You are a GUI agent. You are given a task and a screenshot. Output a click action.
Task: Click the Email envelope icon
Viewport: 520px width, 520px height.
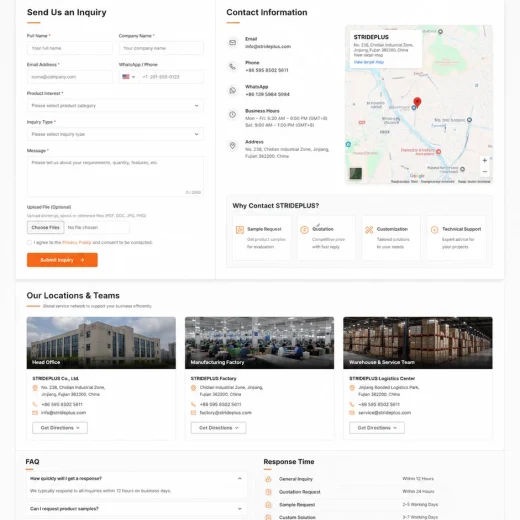232,43
